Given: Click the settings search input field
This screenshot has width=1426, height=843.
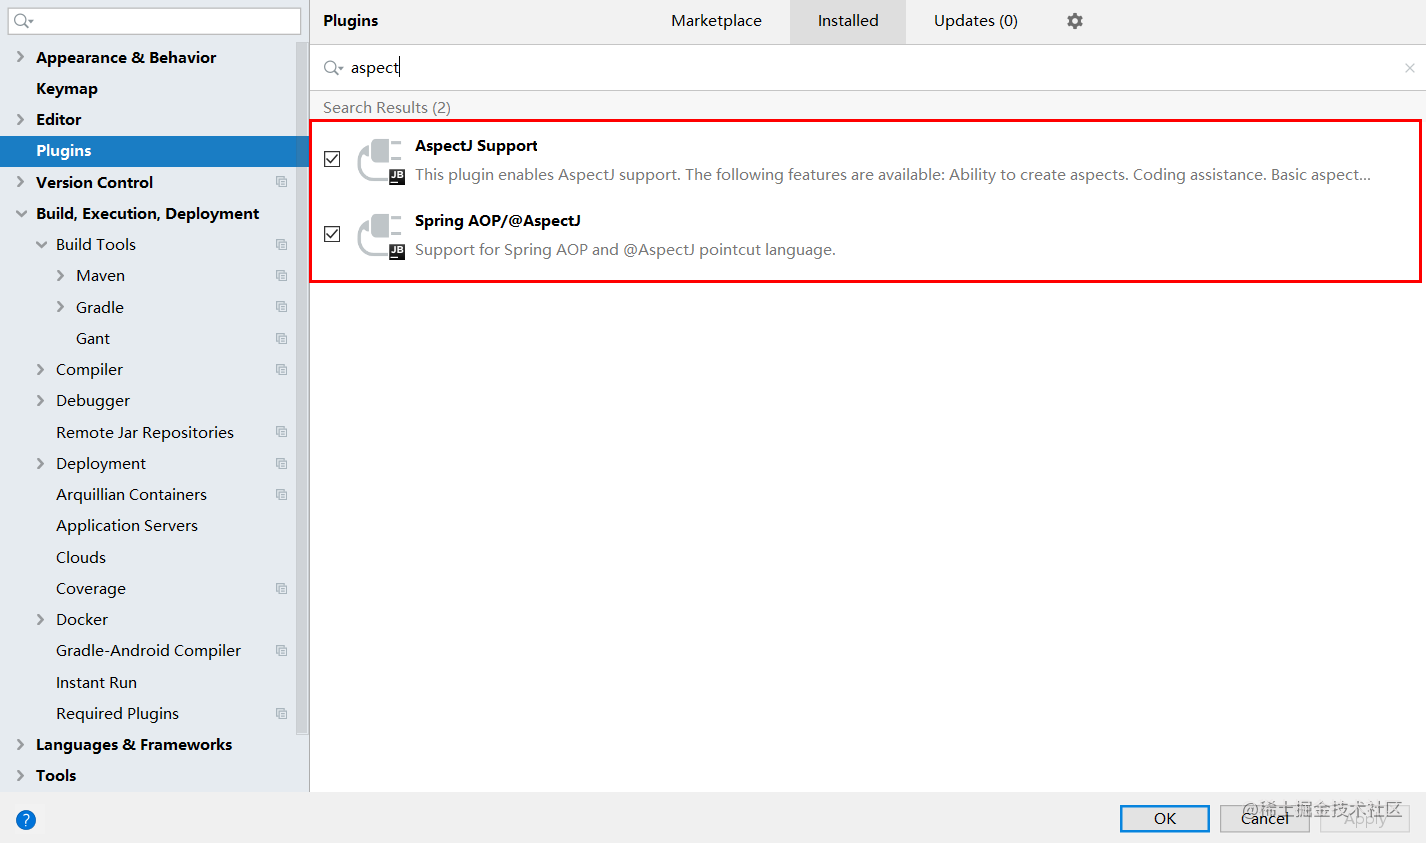Looking at the screenshot, I should [x=154, y=21].
